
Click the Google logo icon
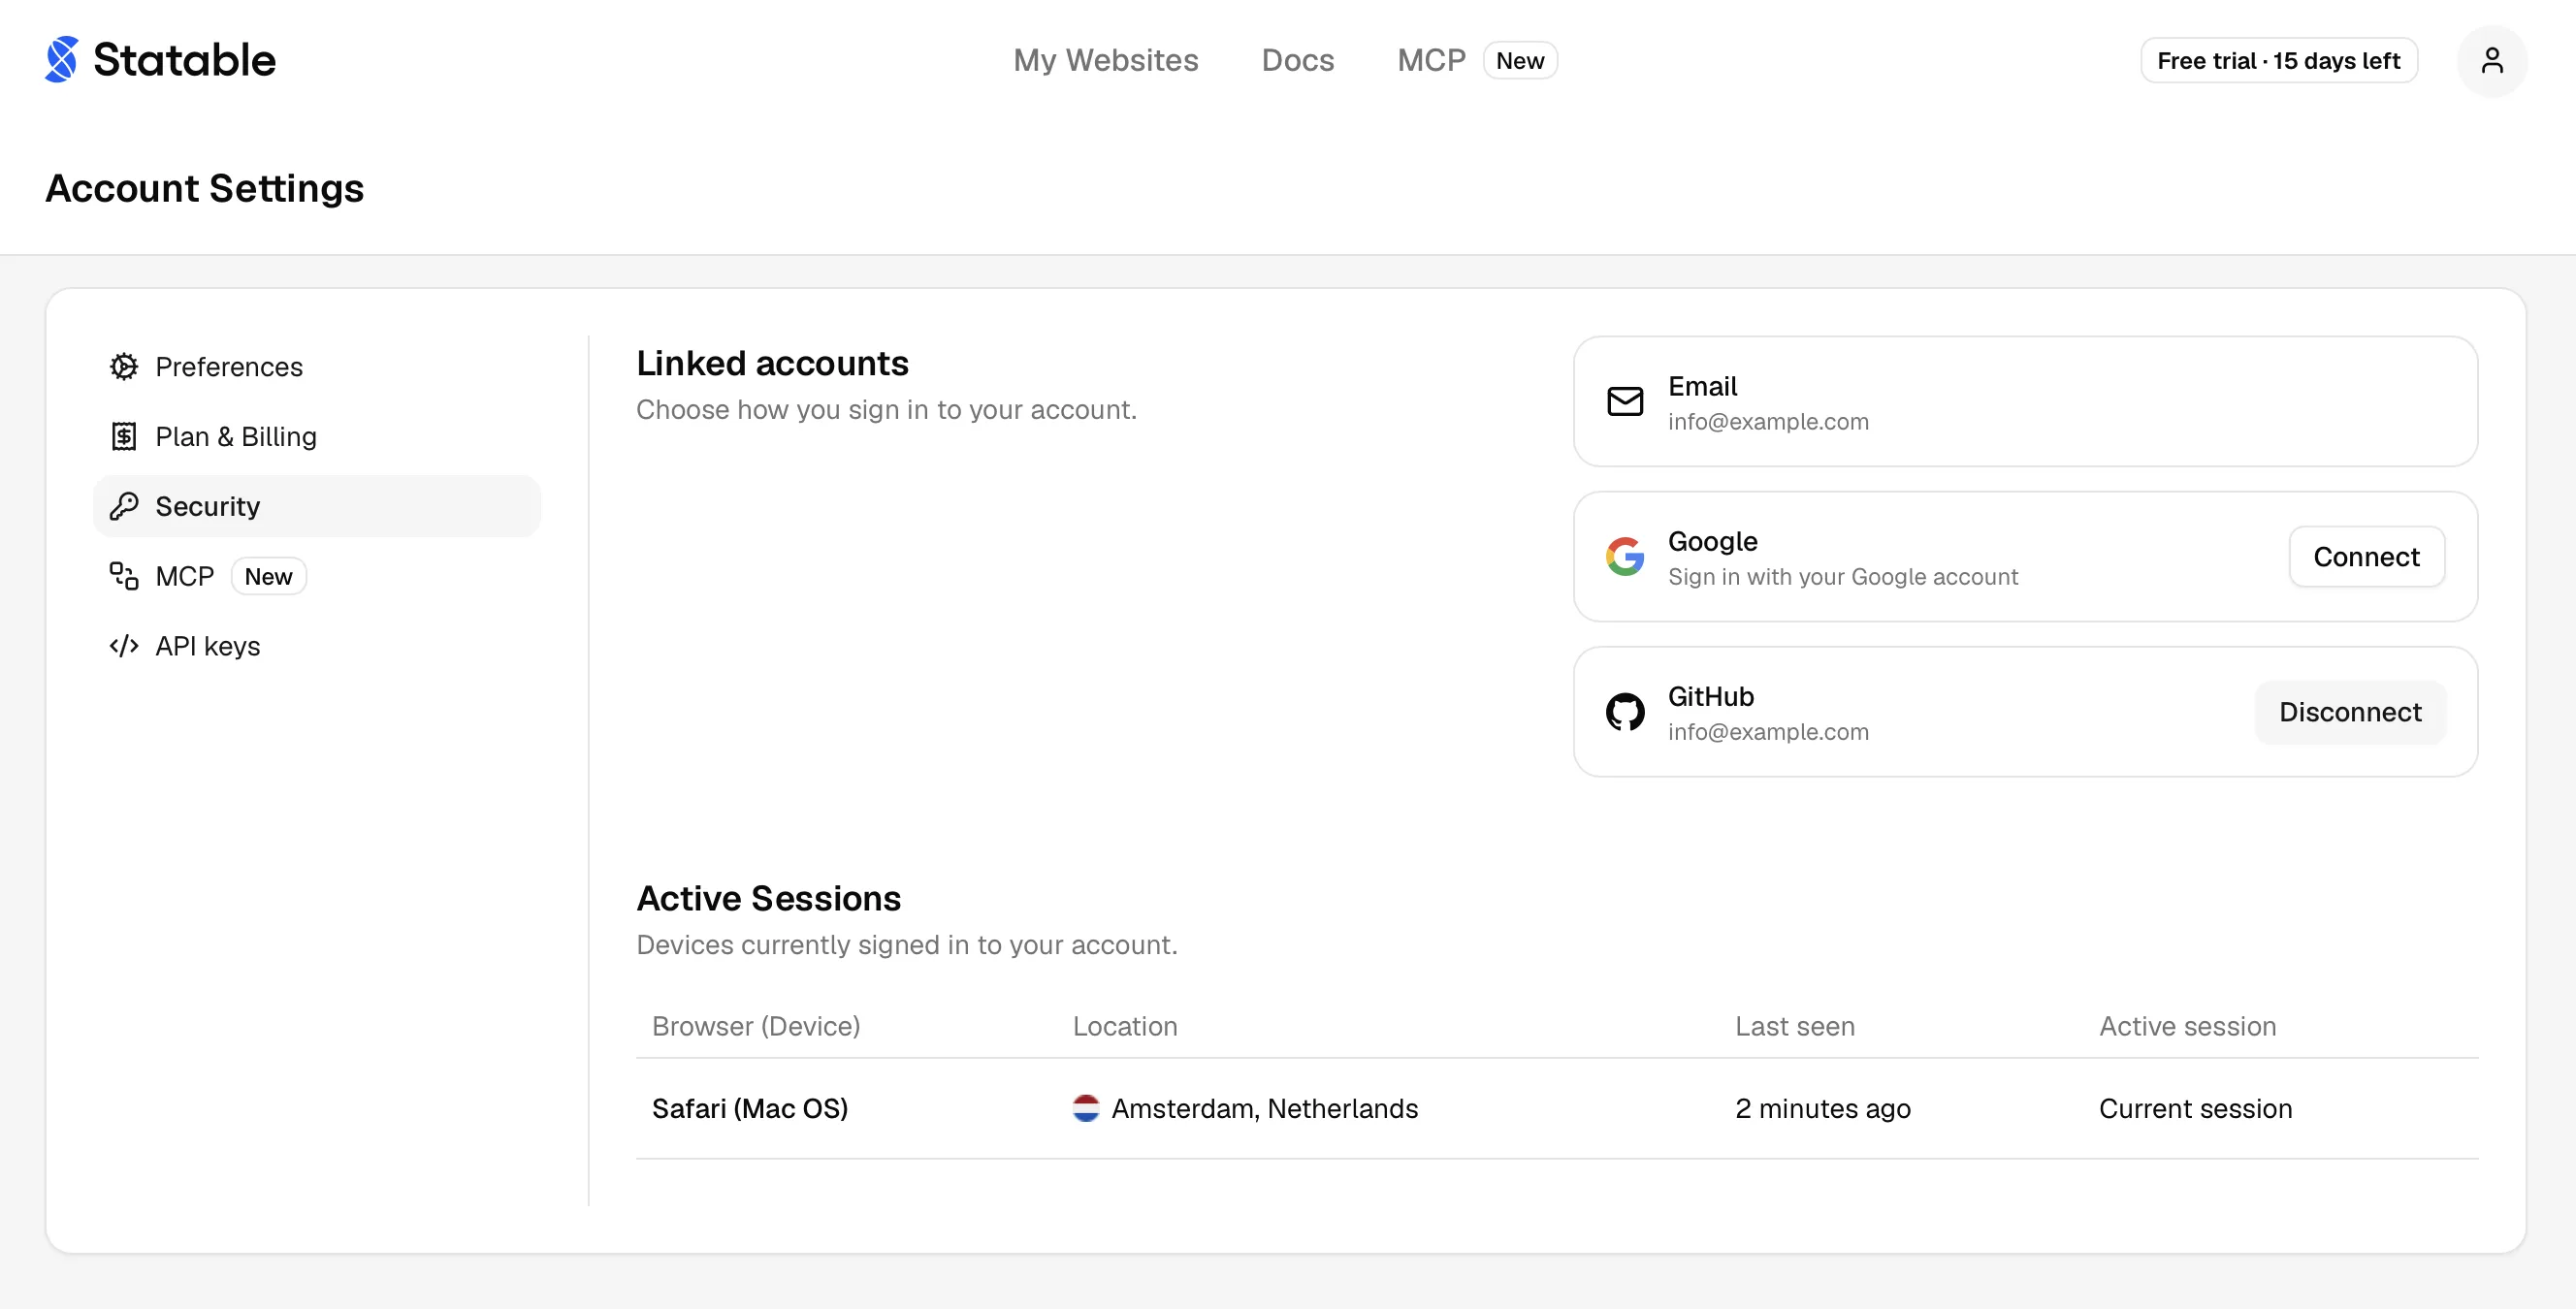click(1625, 557)
